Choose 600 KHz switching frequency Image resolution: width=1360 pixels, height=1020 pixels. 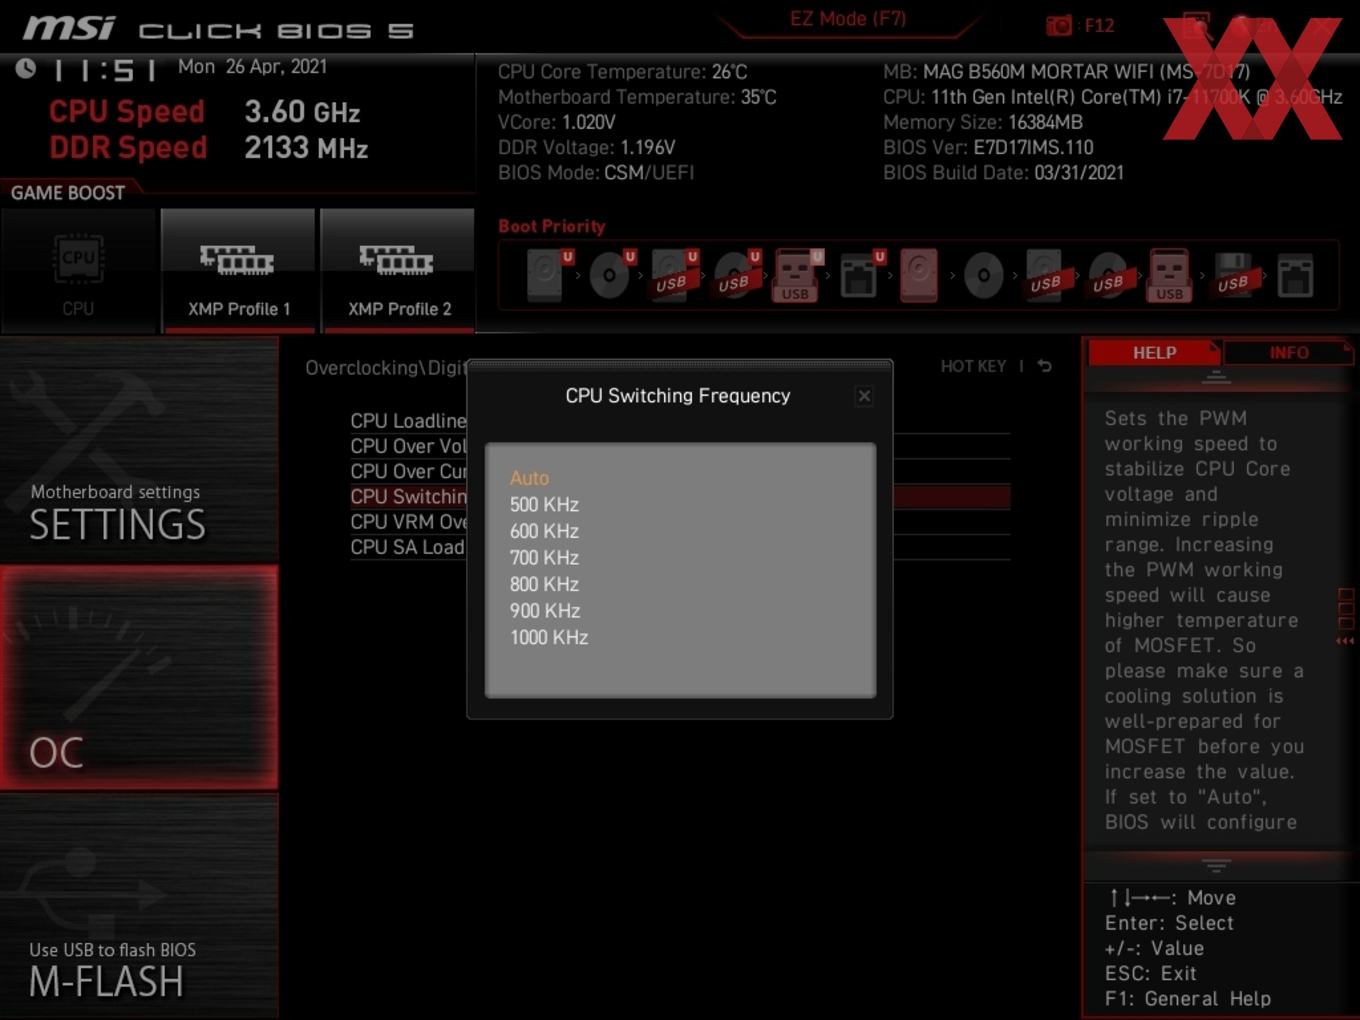pos(544,531)
